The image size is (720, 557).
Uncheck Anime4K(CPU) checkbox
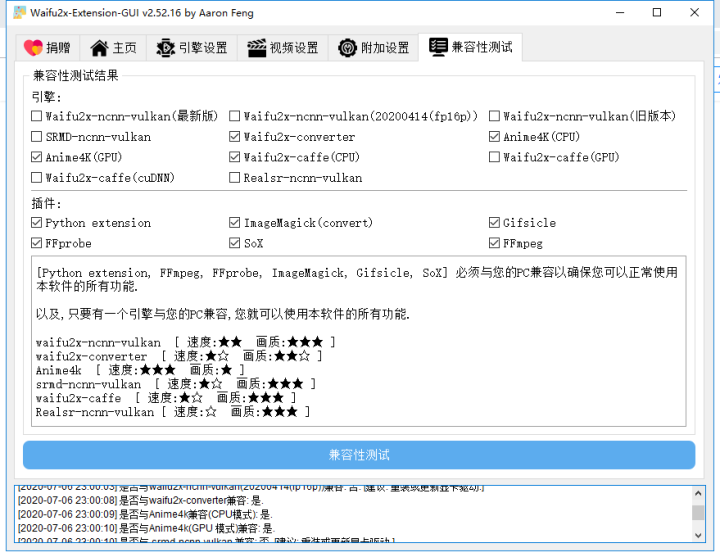coord(494,136)
